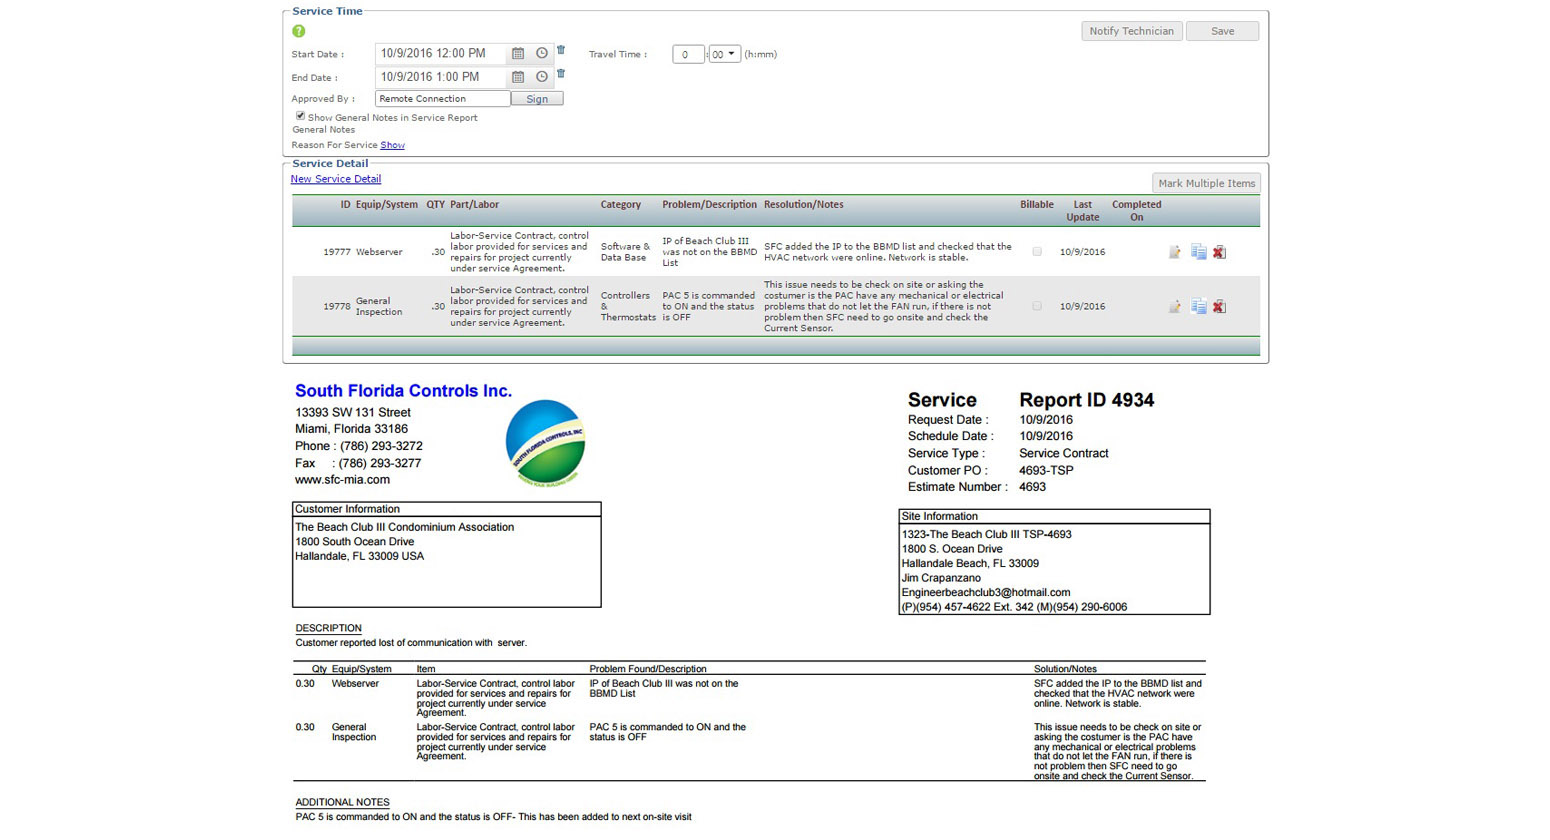Clear Start Date using the trash icon
The image size is (1550, 840).
pyautogui.click(x=561, y=50)
